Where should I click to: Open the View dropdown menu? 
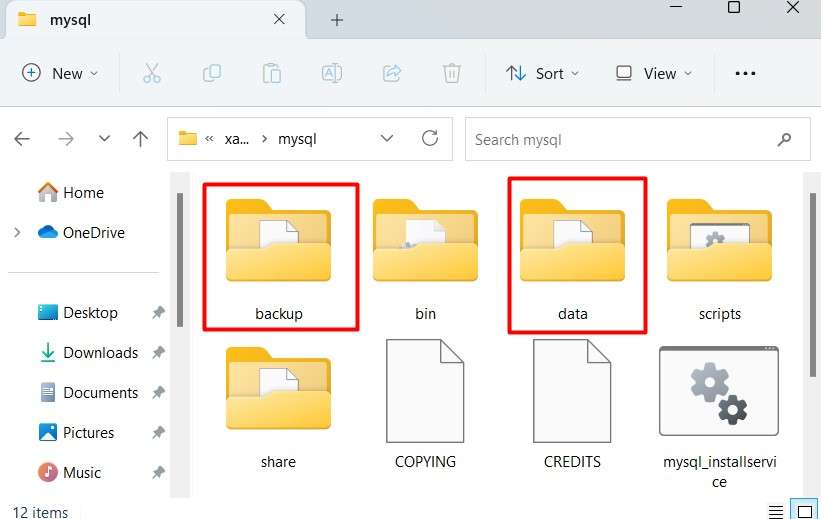point(654,73)
